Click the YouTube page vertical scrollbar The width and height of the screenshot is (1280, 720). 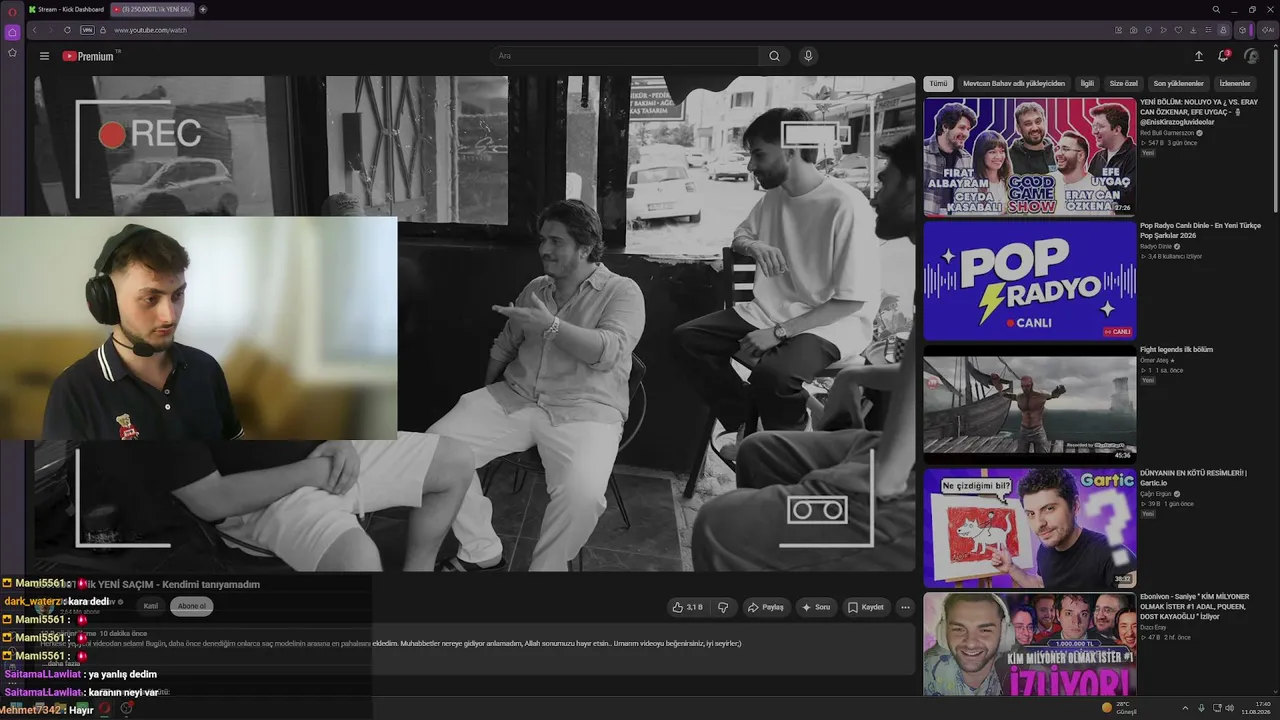pos(1275,130)
